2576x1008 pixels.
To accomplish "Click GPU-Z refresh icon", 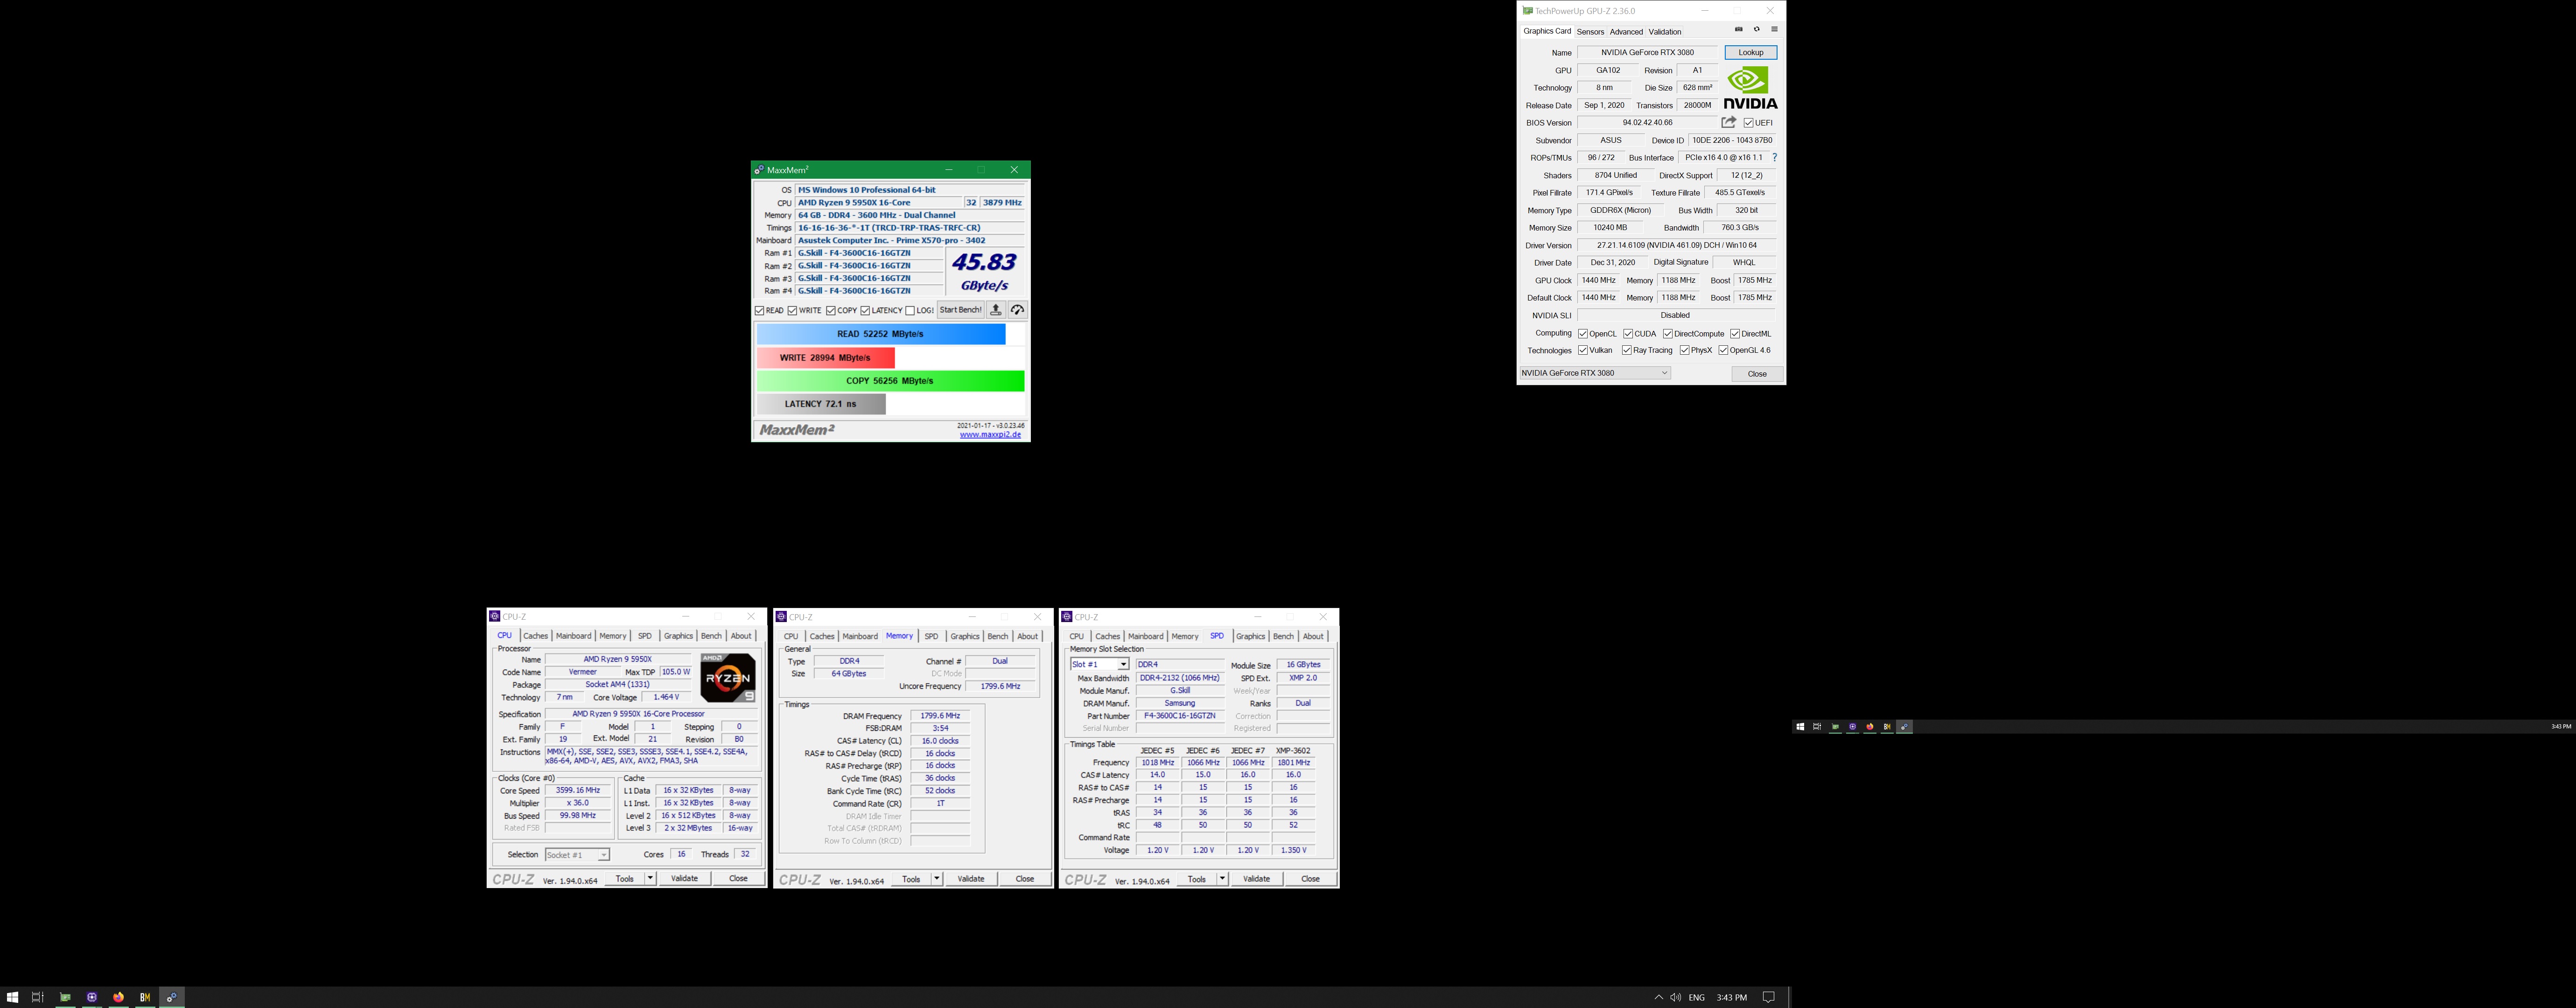I will coord(1756,30).
